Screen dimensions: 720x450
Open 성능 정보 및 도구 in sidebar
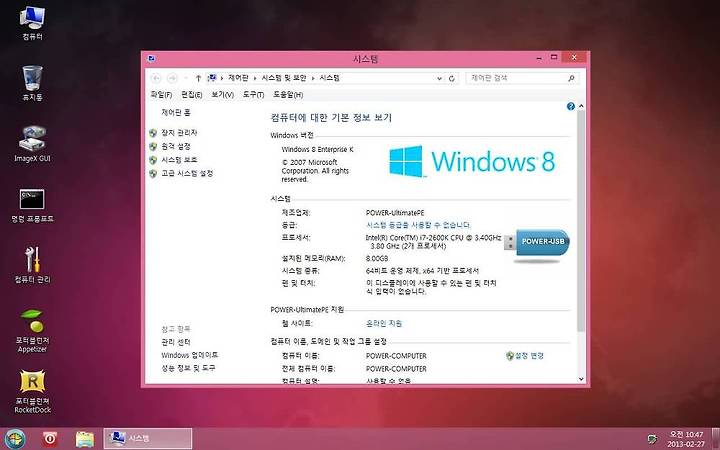click(188, 368)
